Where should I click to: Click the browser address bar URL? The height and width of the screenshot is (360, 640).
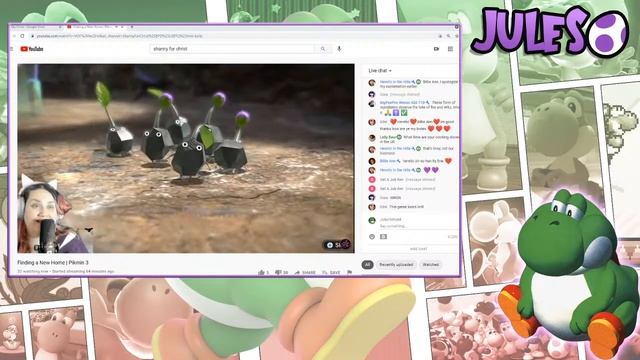click(x=120, y=36)
